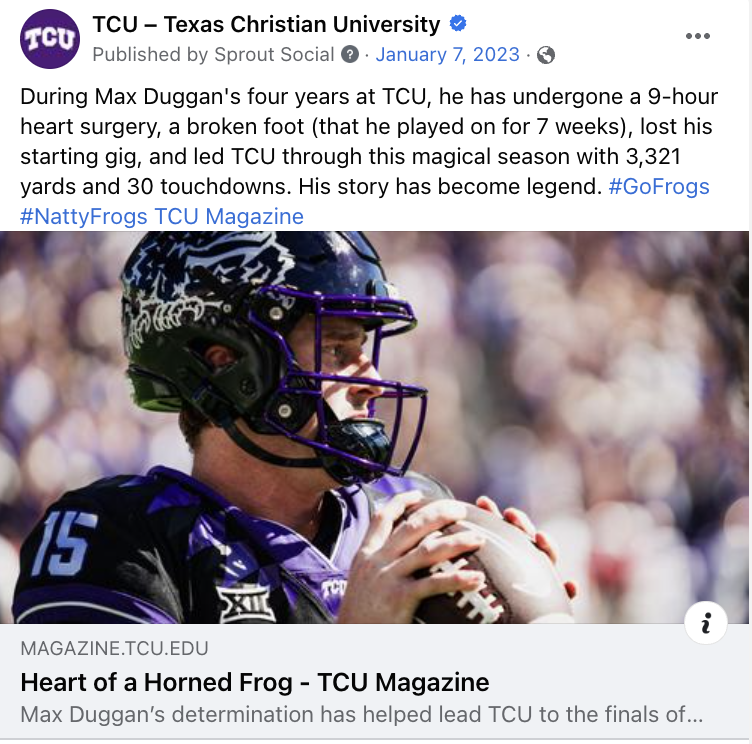Click the TCU purple profile avatar
The width and height of the screenshot is (752, 744).
[x=50, y=39]
